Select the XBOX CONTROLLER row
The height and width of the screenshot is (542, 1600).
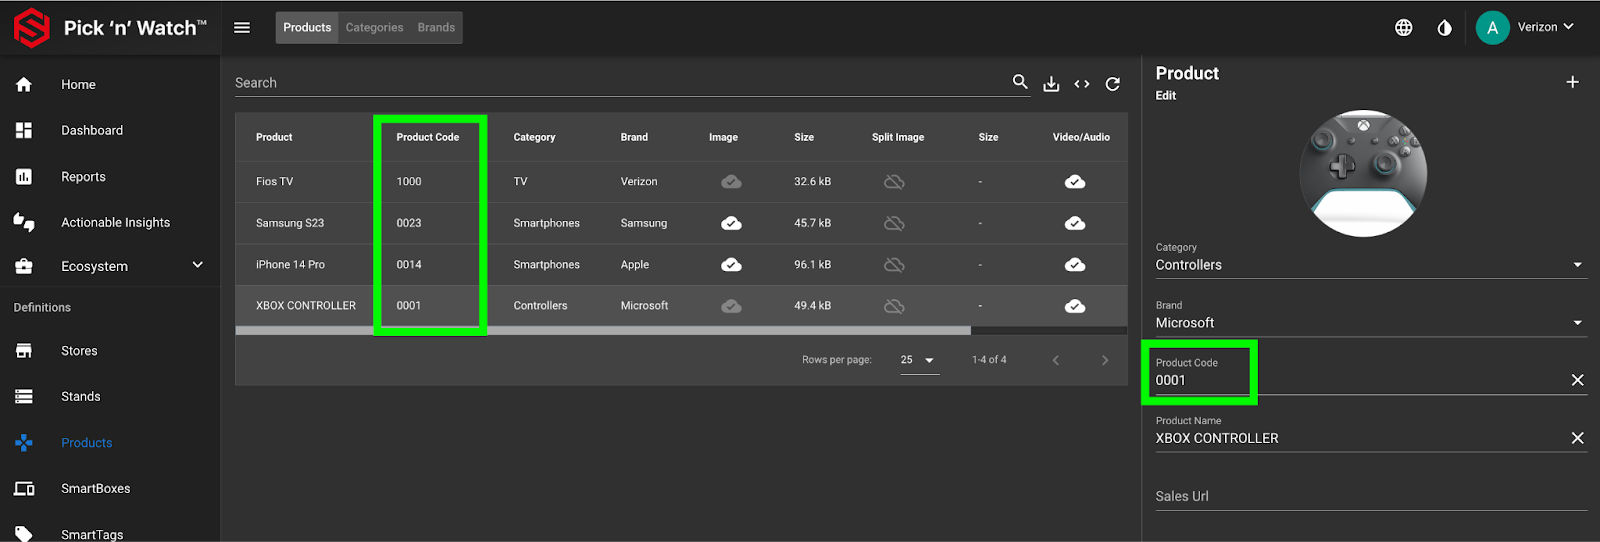pos(681,306)
